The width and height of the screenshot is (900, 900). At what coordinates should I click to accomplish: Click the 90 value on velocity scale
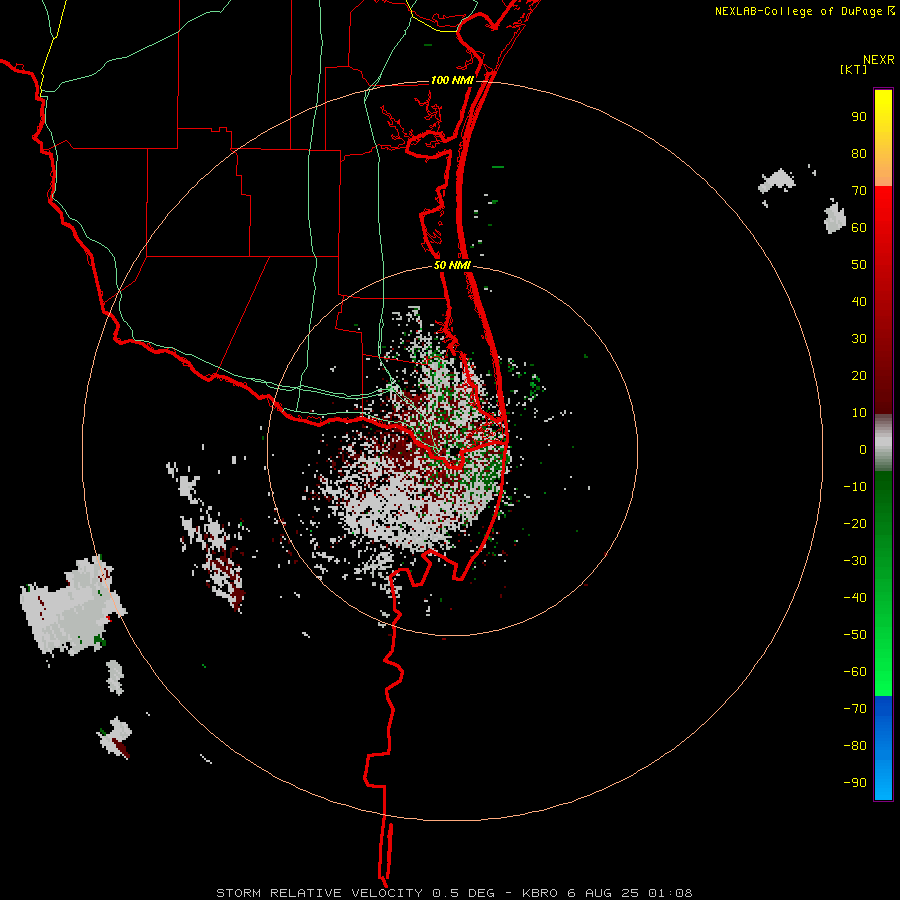[859, 117]
